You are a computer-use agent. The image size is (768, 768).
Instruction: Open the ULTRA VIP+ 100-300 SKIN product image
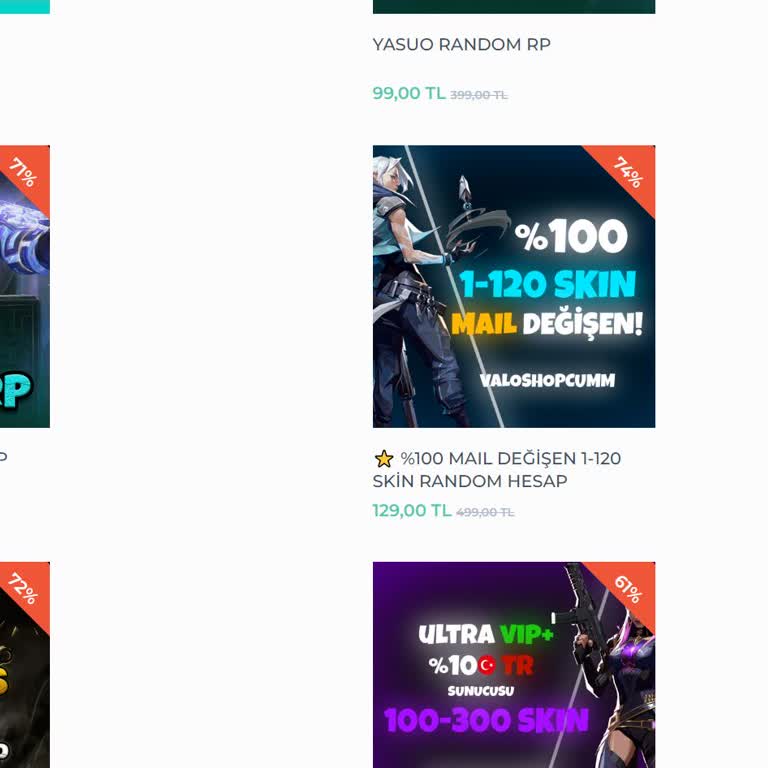coord(514,665)
